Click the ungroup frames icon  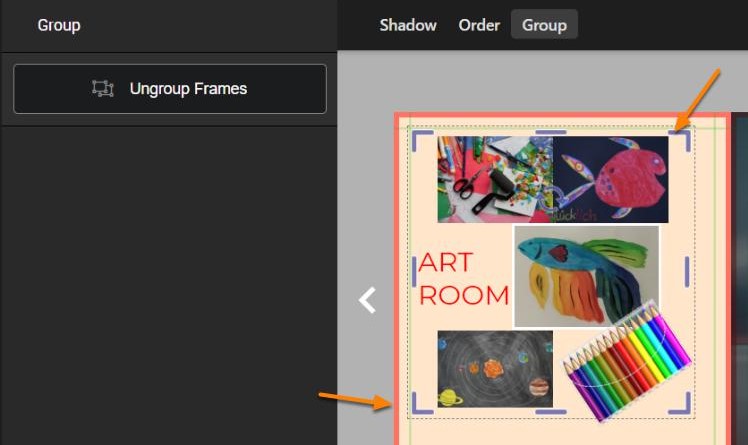pyautogui.click(x=103, y=89)
